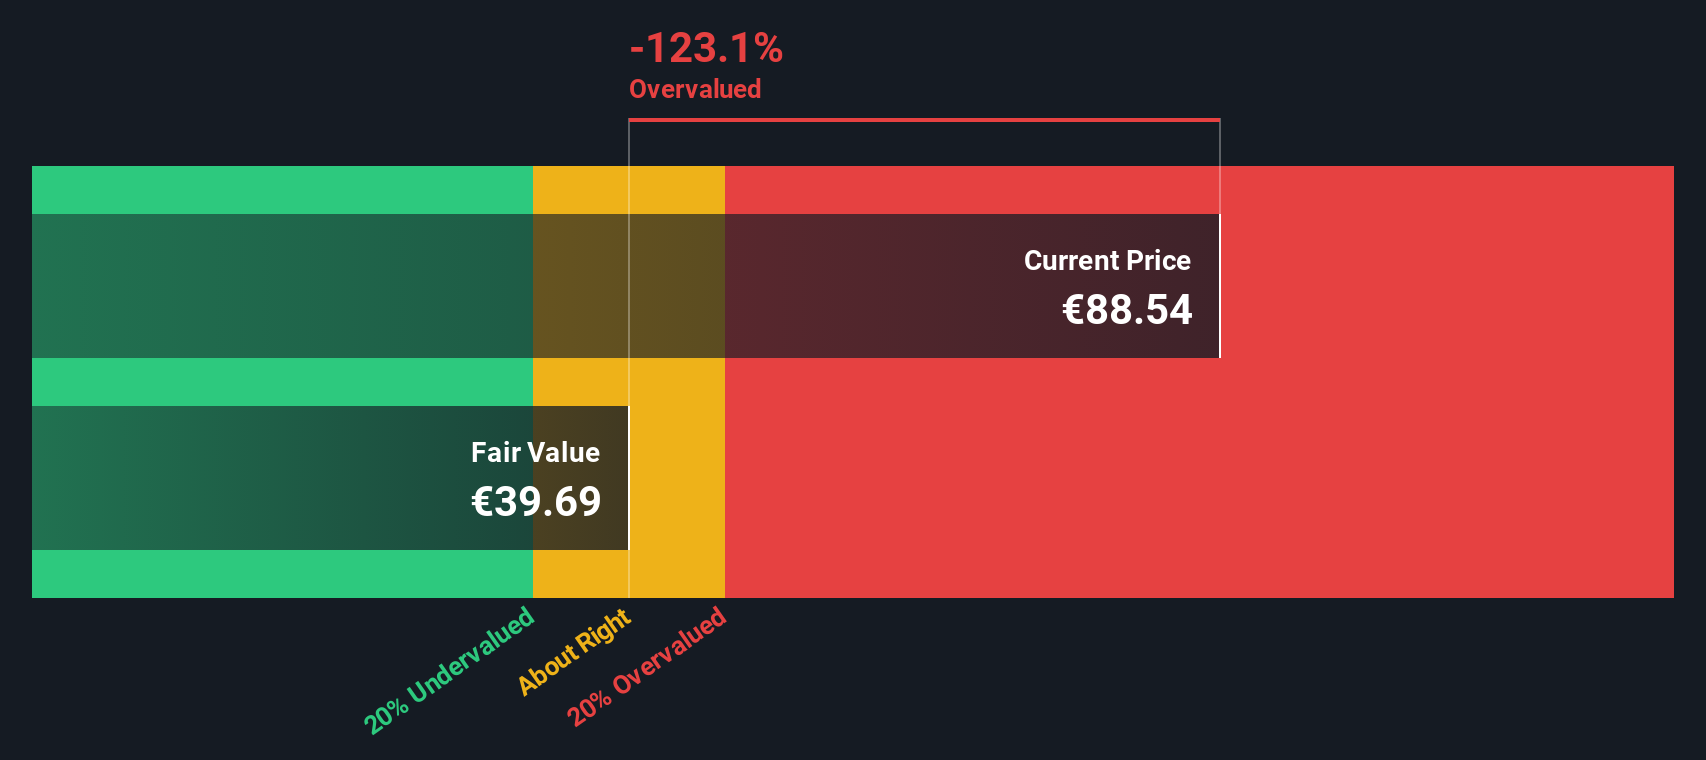
Task: Click the dark Fair Value bar over green
Action: 282,478
